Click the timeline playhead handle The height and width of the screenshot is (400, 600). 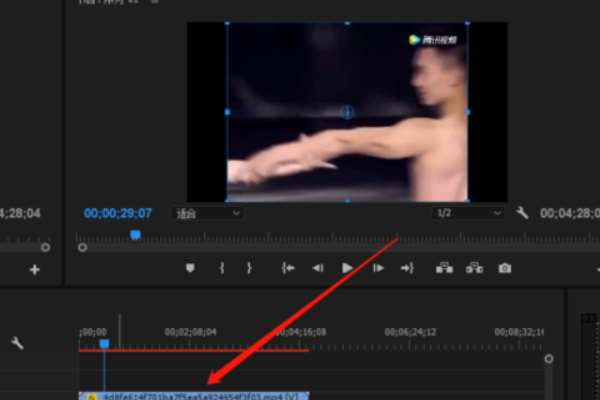coord(104,344)
